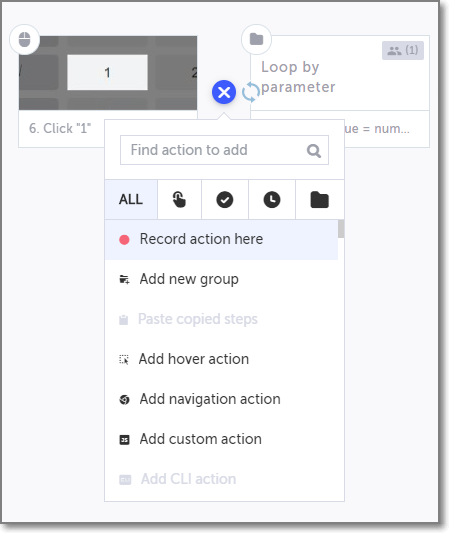Click the action list scrollbar thumb

click(341, 229)
